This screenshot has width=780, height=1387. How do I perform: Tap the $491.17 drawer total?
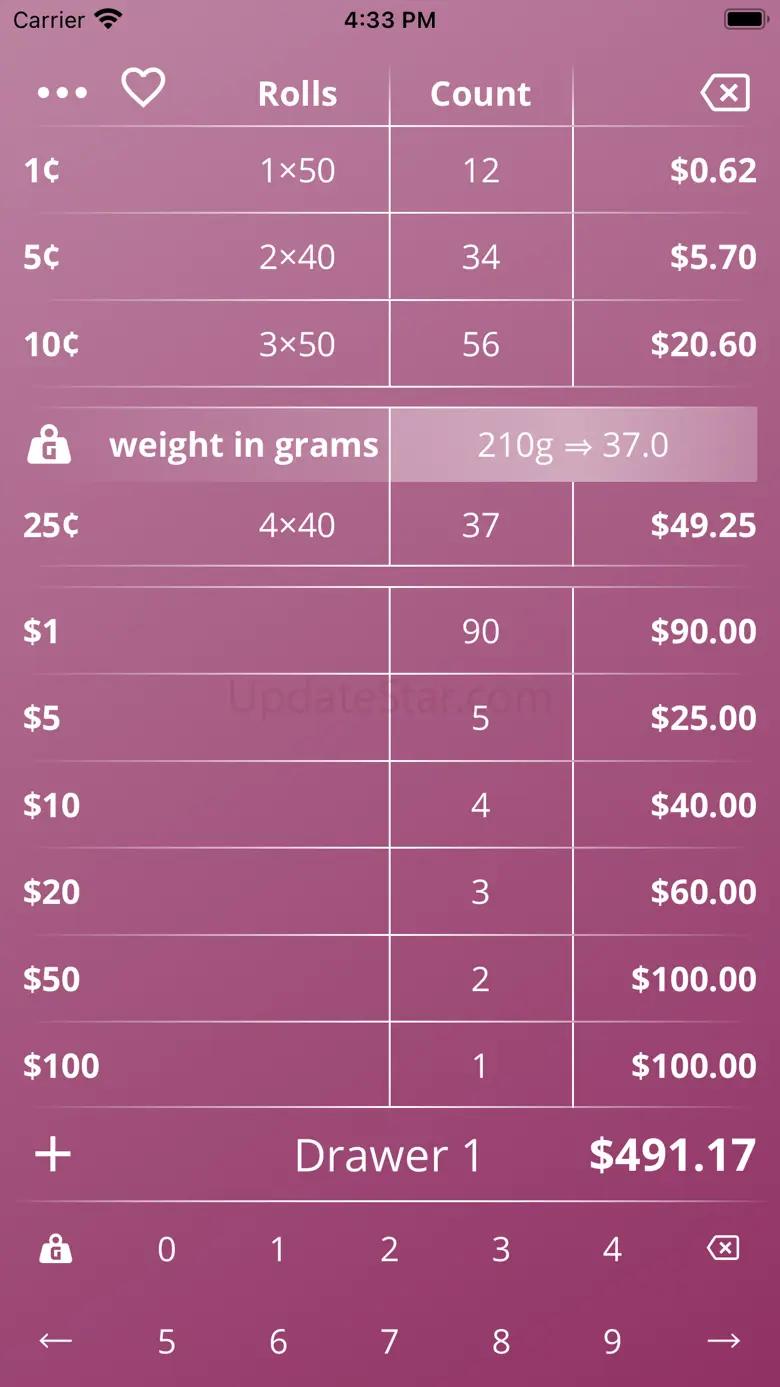[x=672, y=1156]
